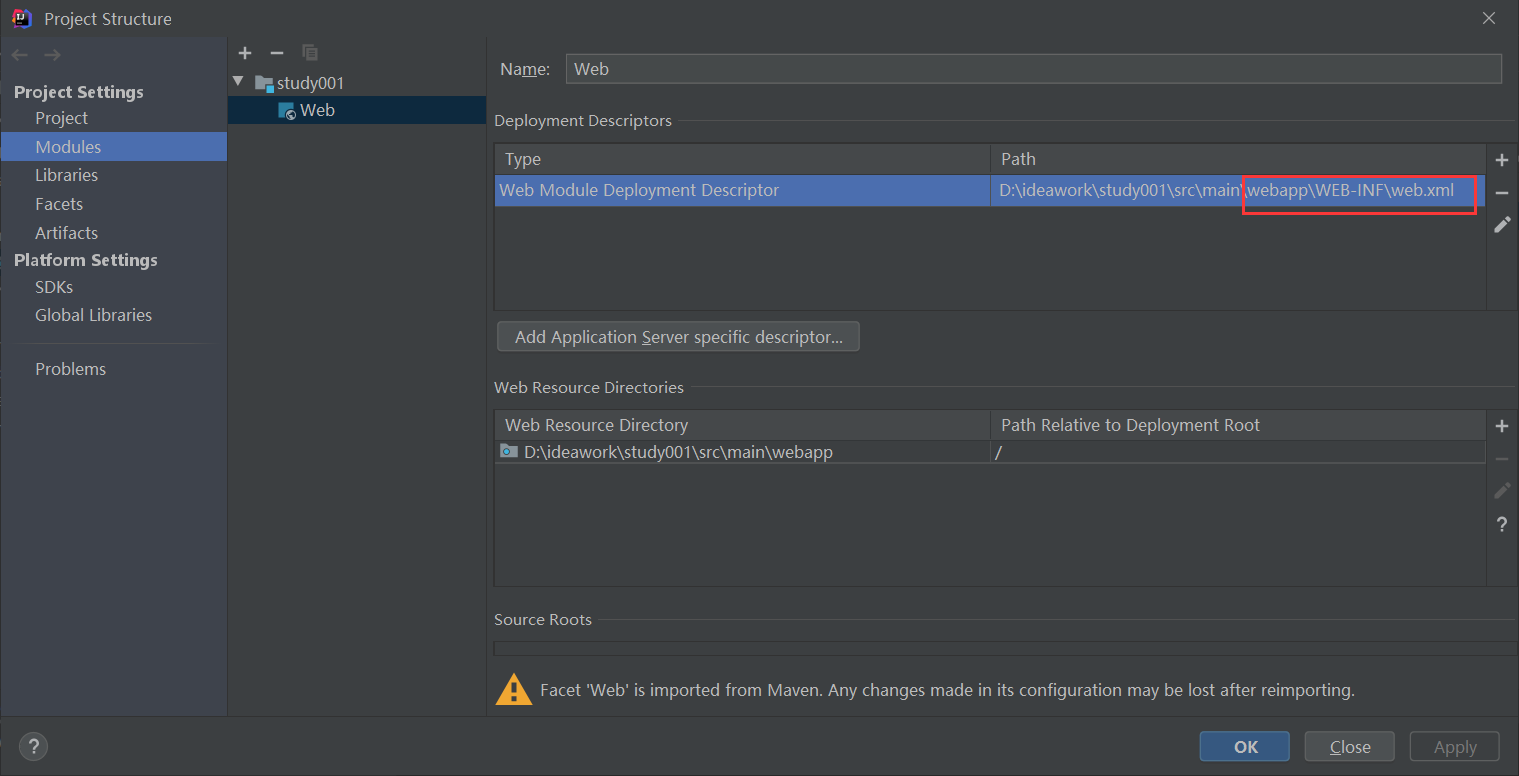Select the Web facet under study001

pyautogui.click(x=317, y=110)
